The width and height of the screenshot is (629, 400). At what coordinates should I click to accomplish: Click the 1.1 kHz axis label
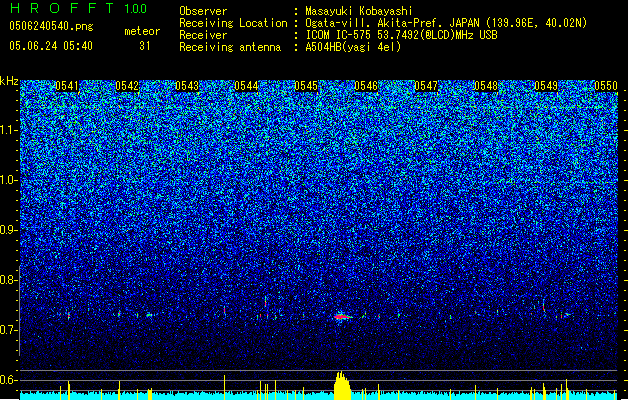(x=9, y=130)
